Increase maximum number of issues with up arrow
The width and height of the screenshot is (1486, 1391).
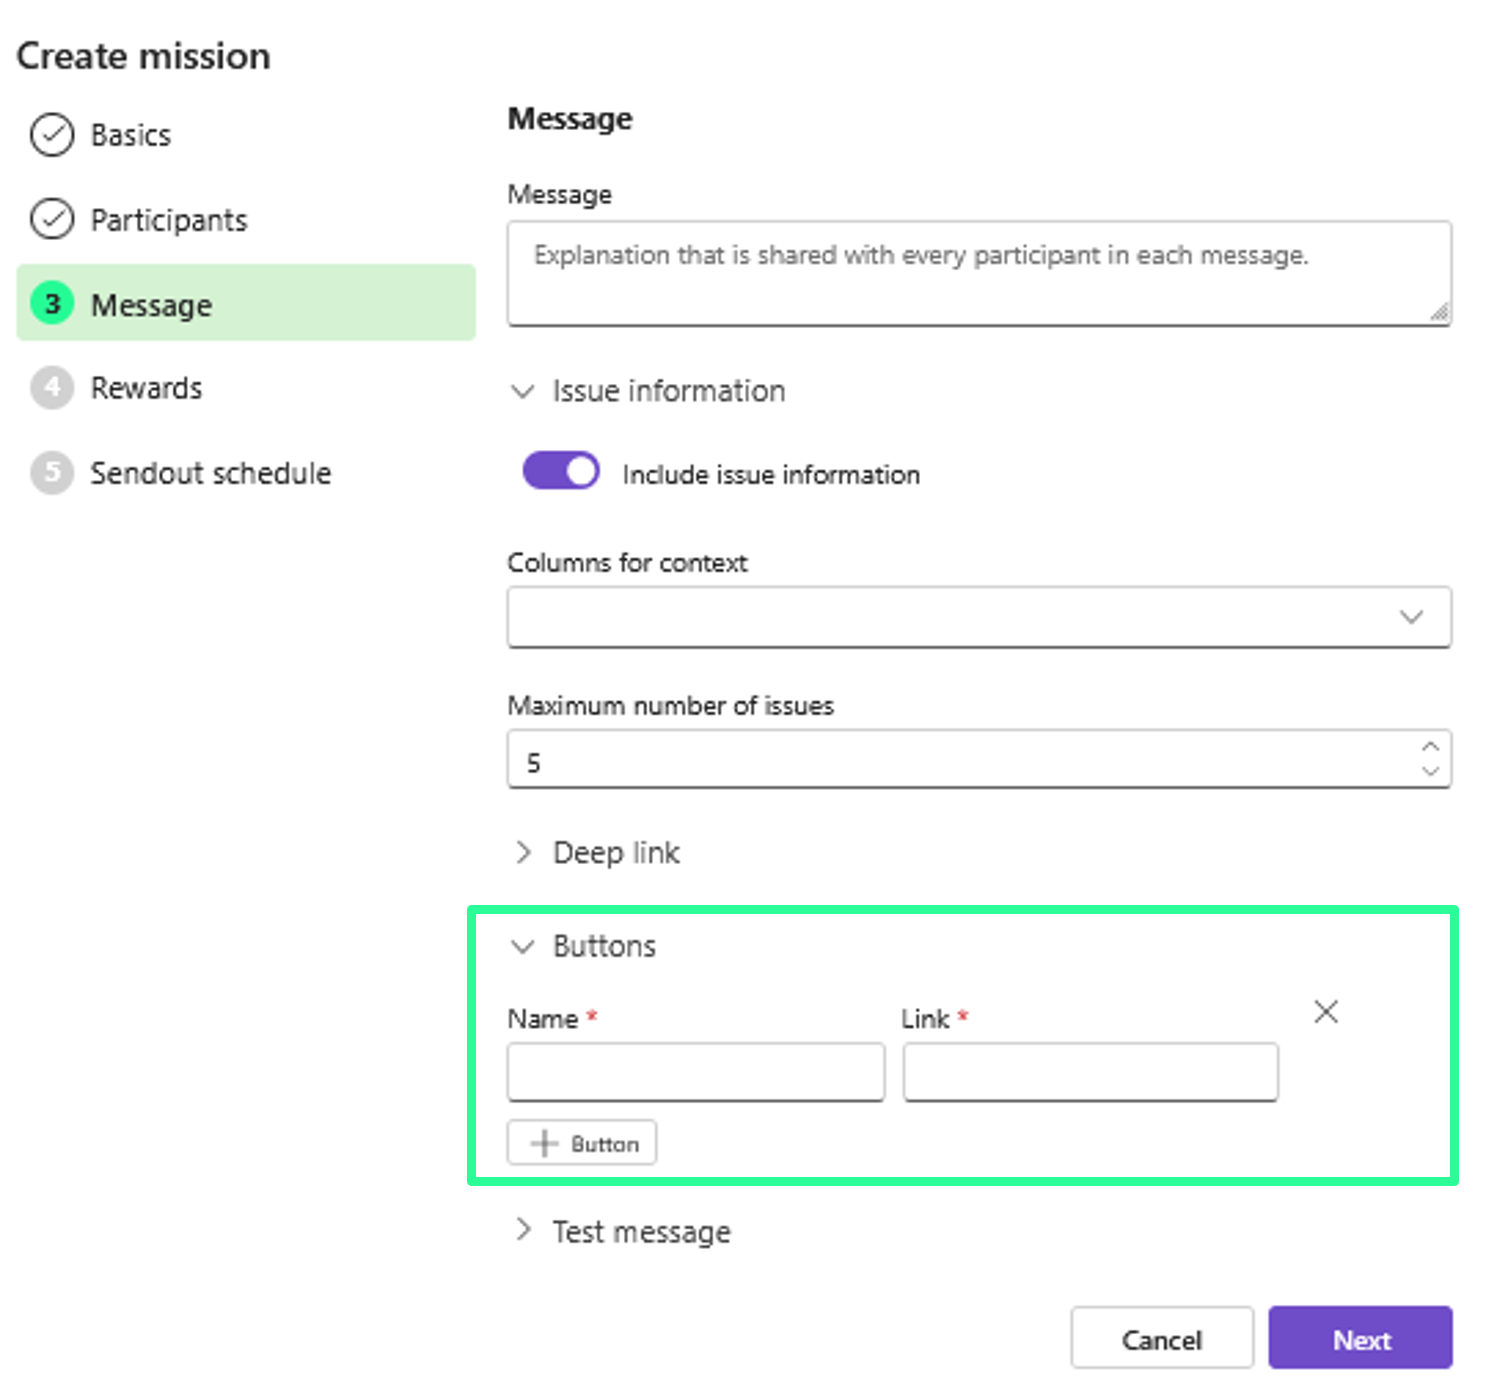pos(1430,747)
